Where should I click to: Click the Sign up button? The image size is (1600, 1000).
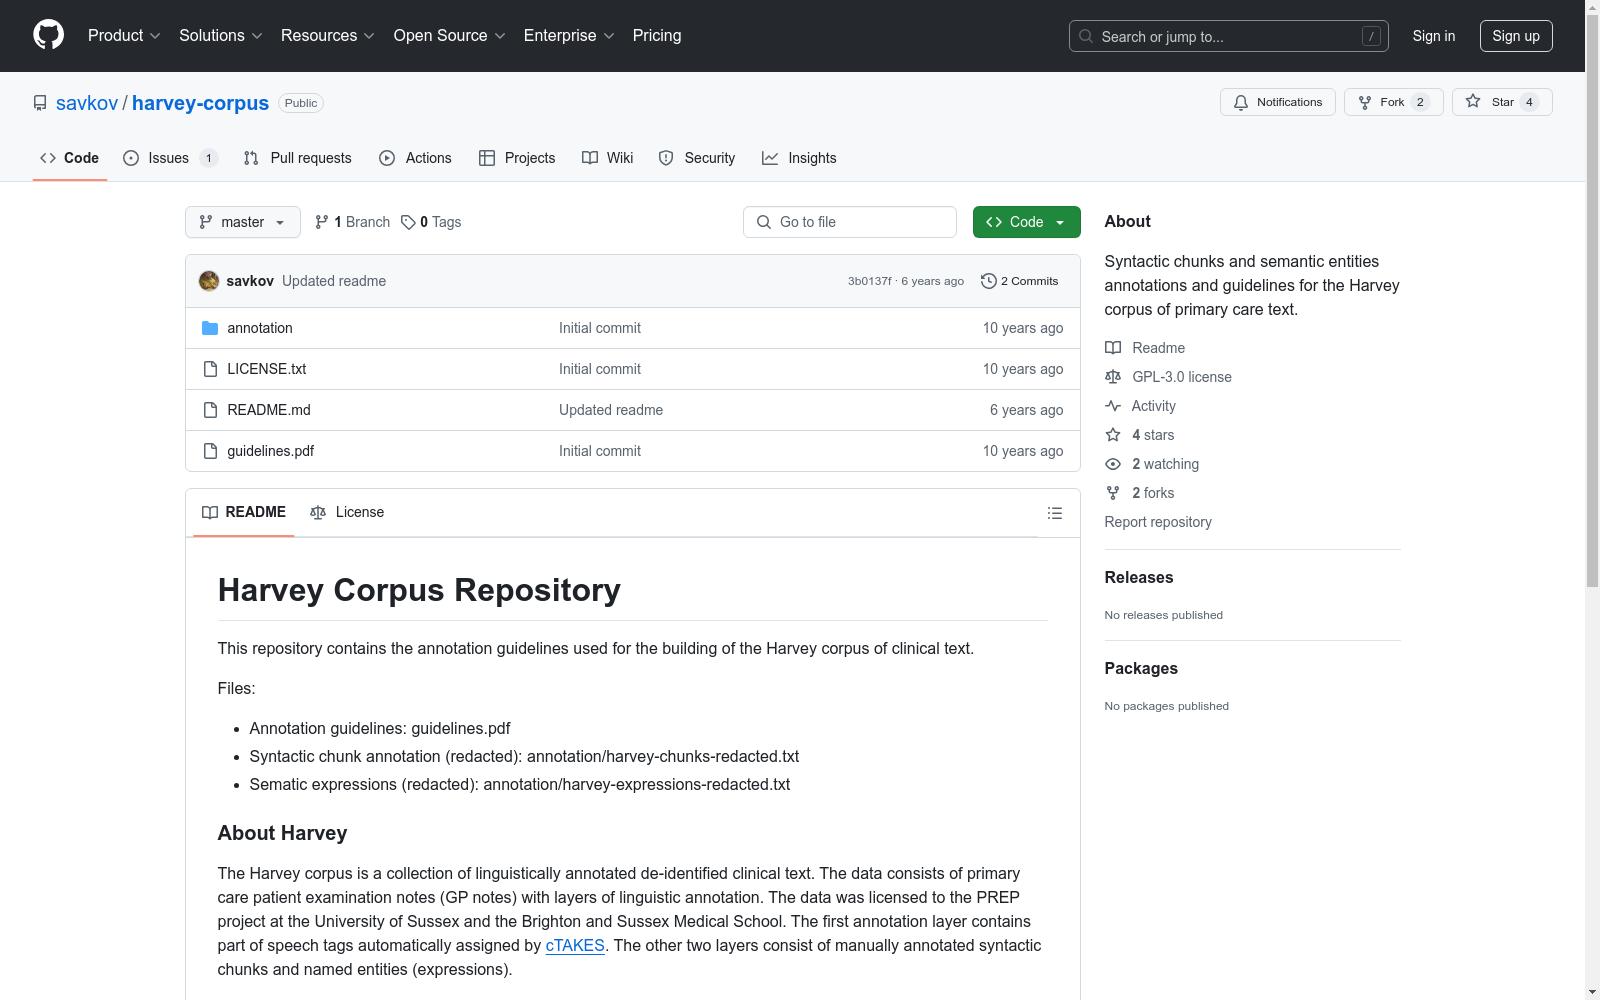tap(1516, 36)
